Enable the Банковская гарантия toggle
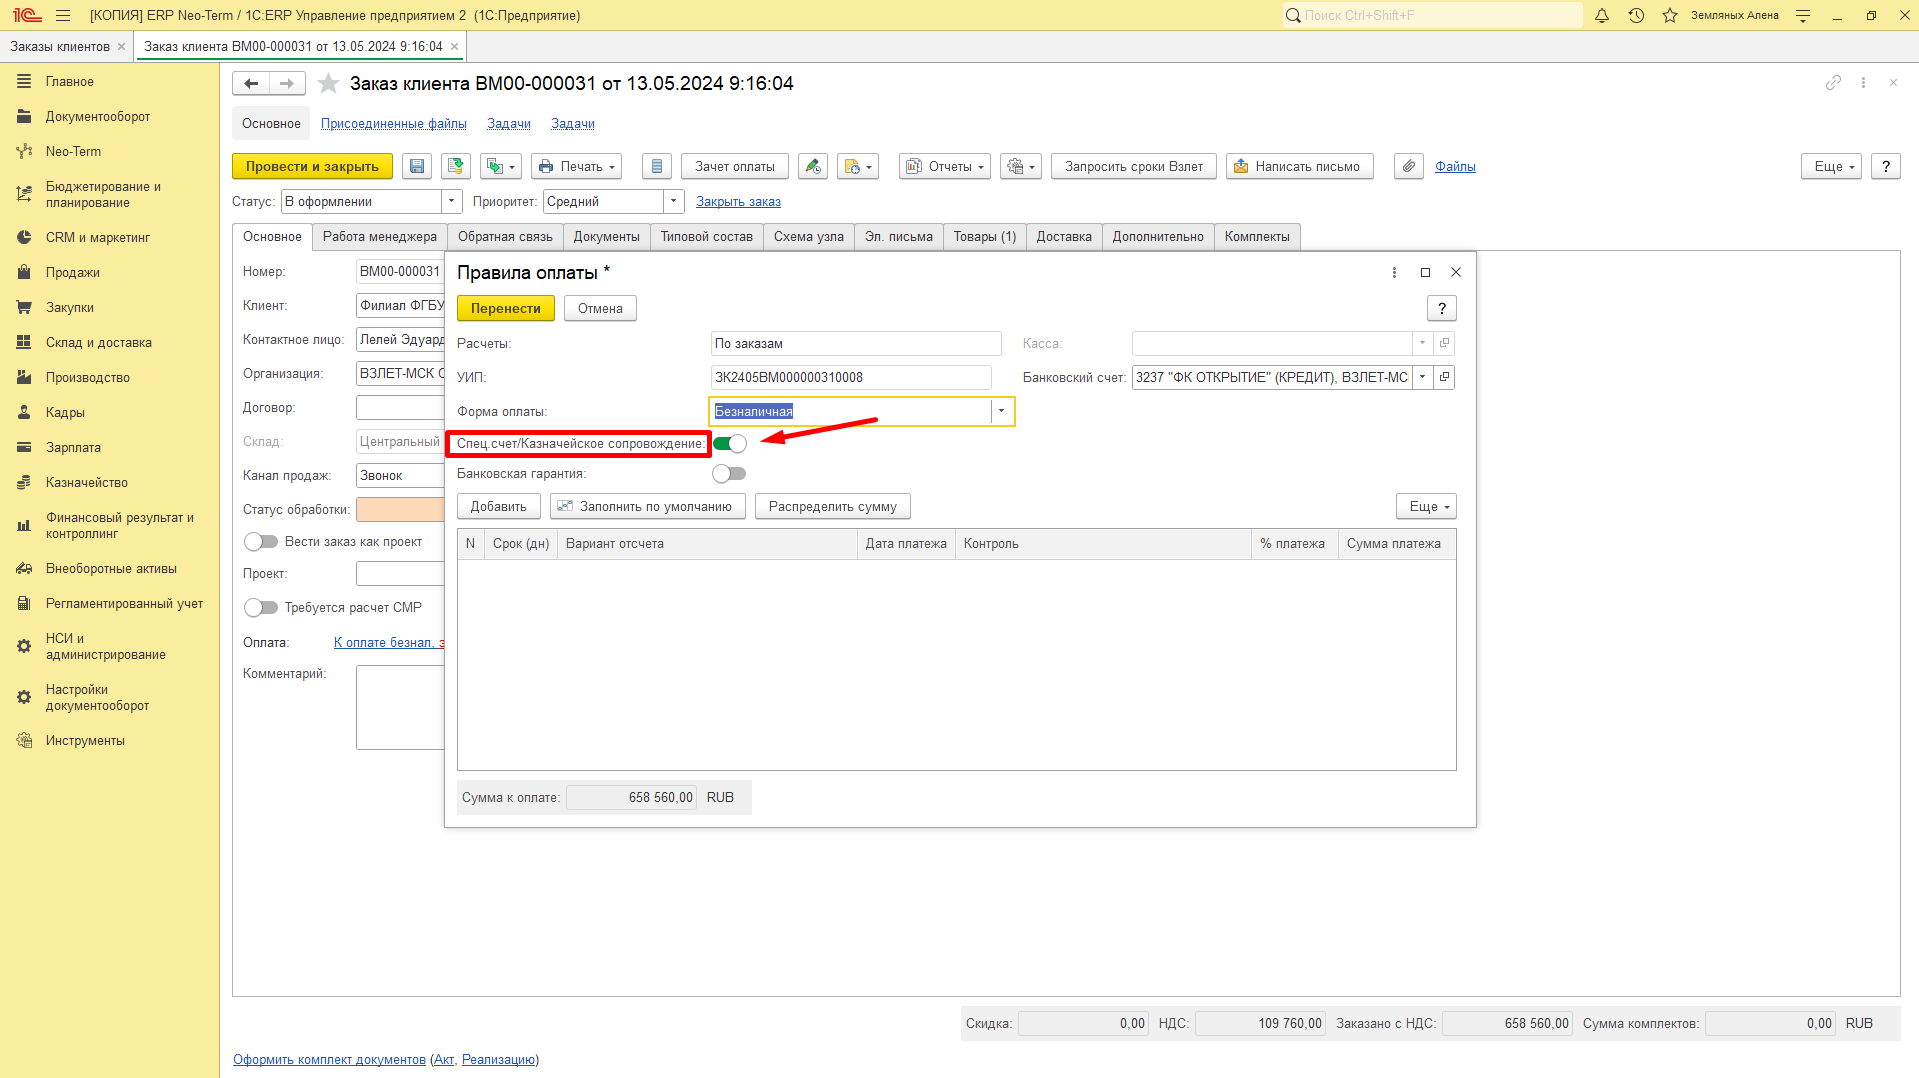1919x1078 pixels. coord(729,473)
